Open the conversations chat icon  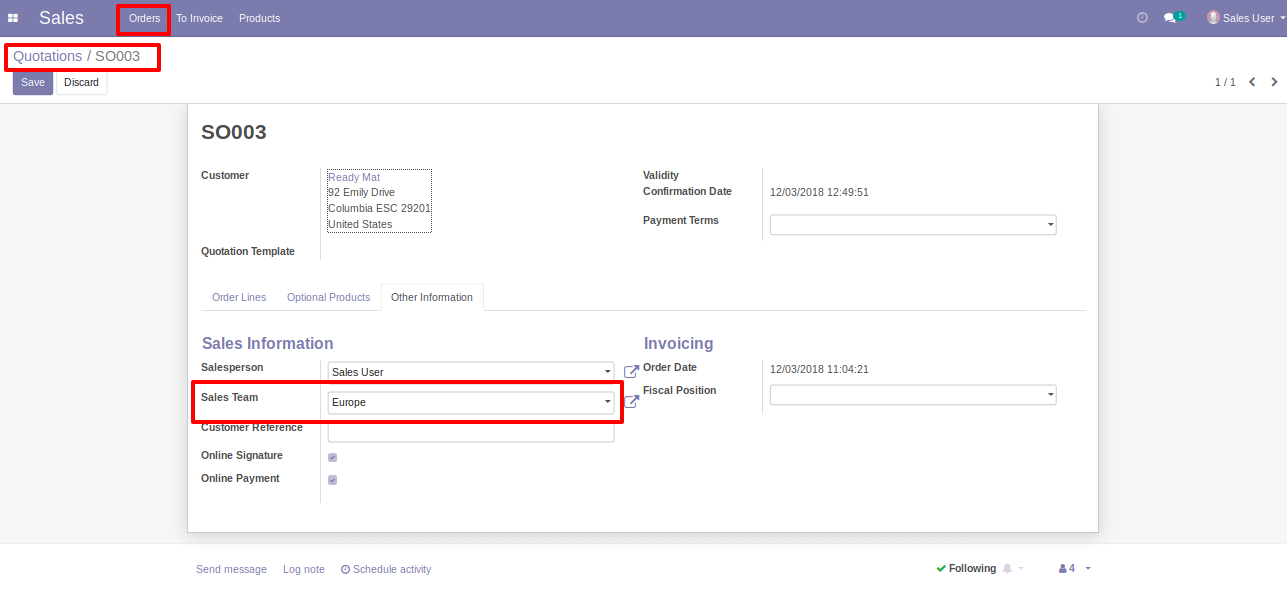click(1170, 18)
